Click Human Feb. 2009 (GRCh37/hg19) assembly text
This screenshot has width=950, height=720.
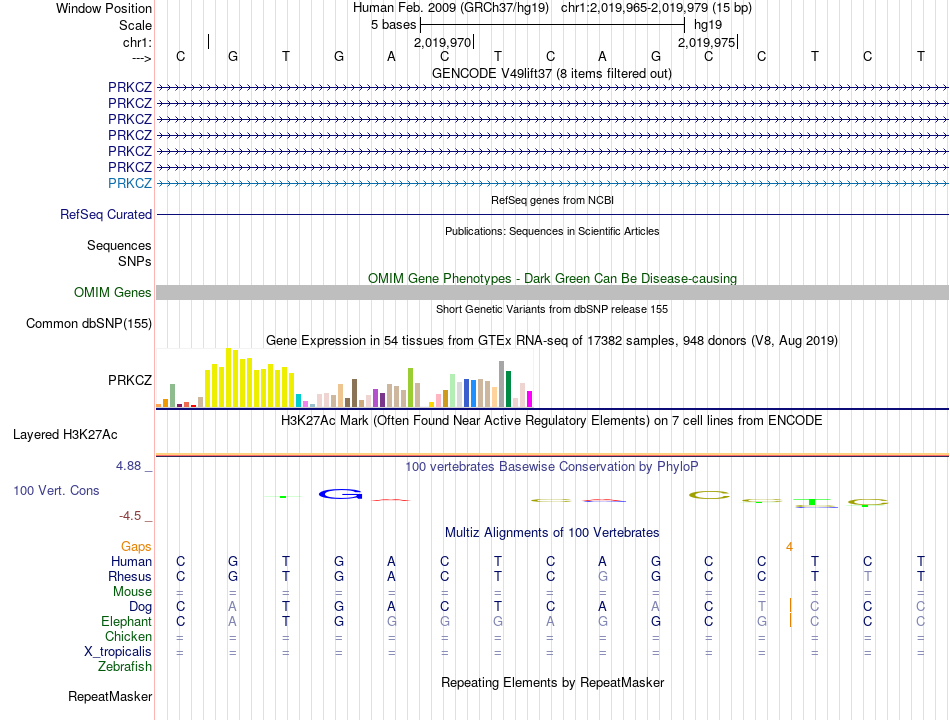[x=451, y=8]
